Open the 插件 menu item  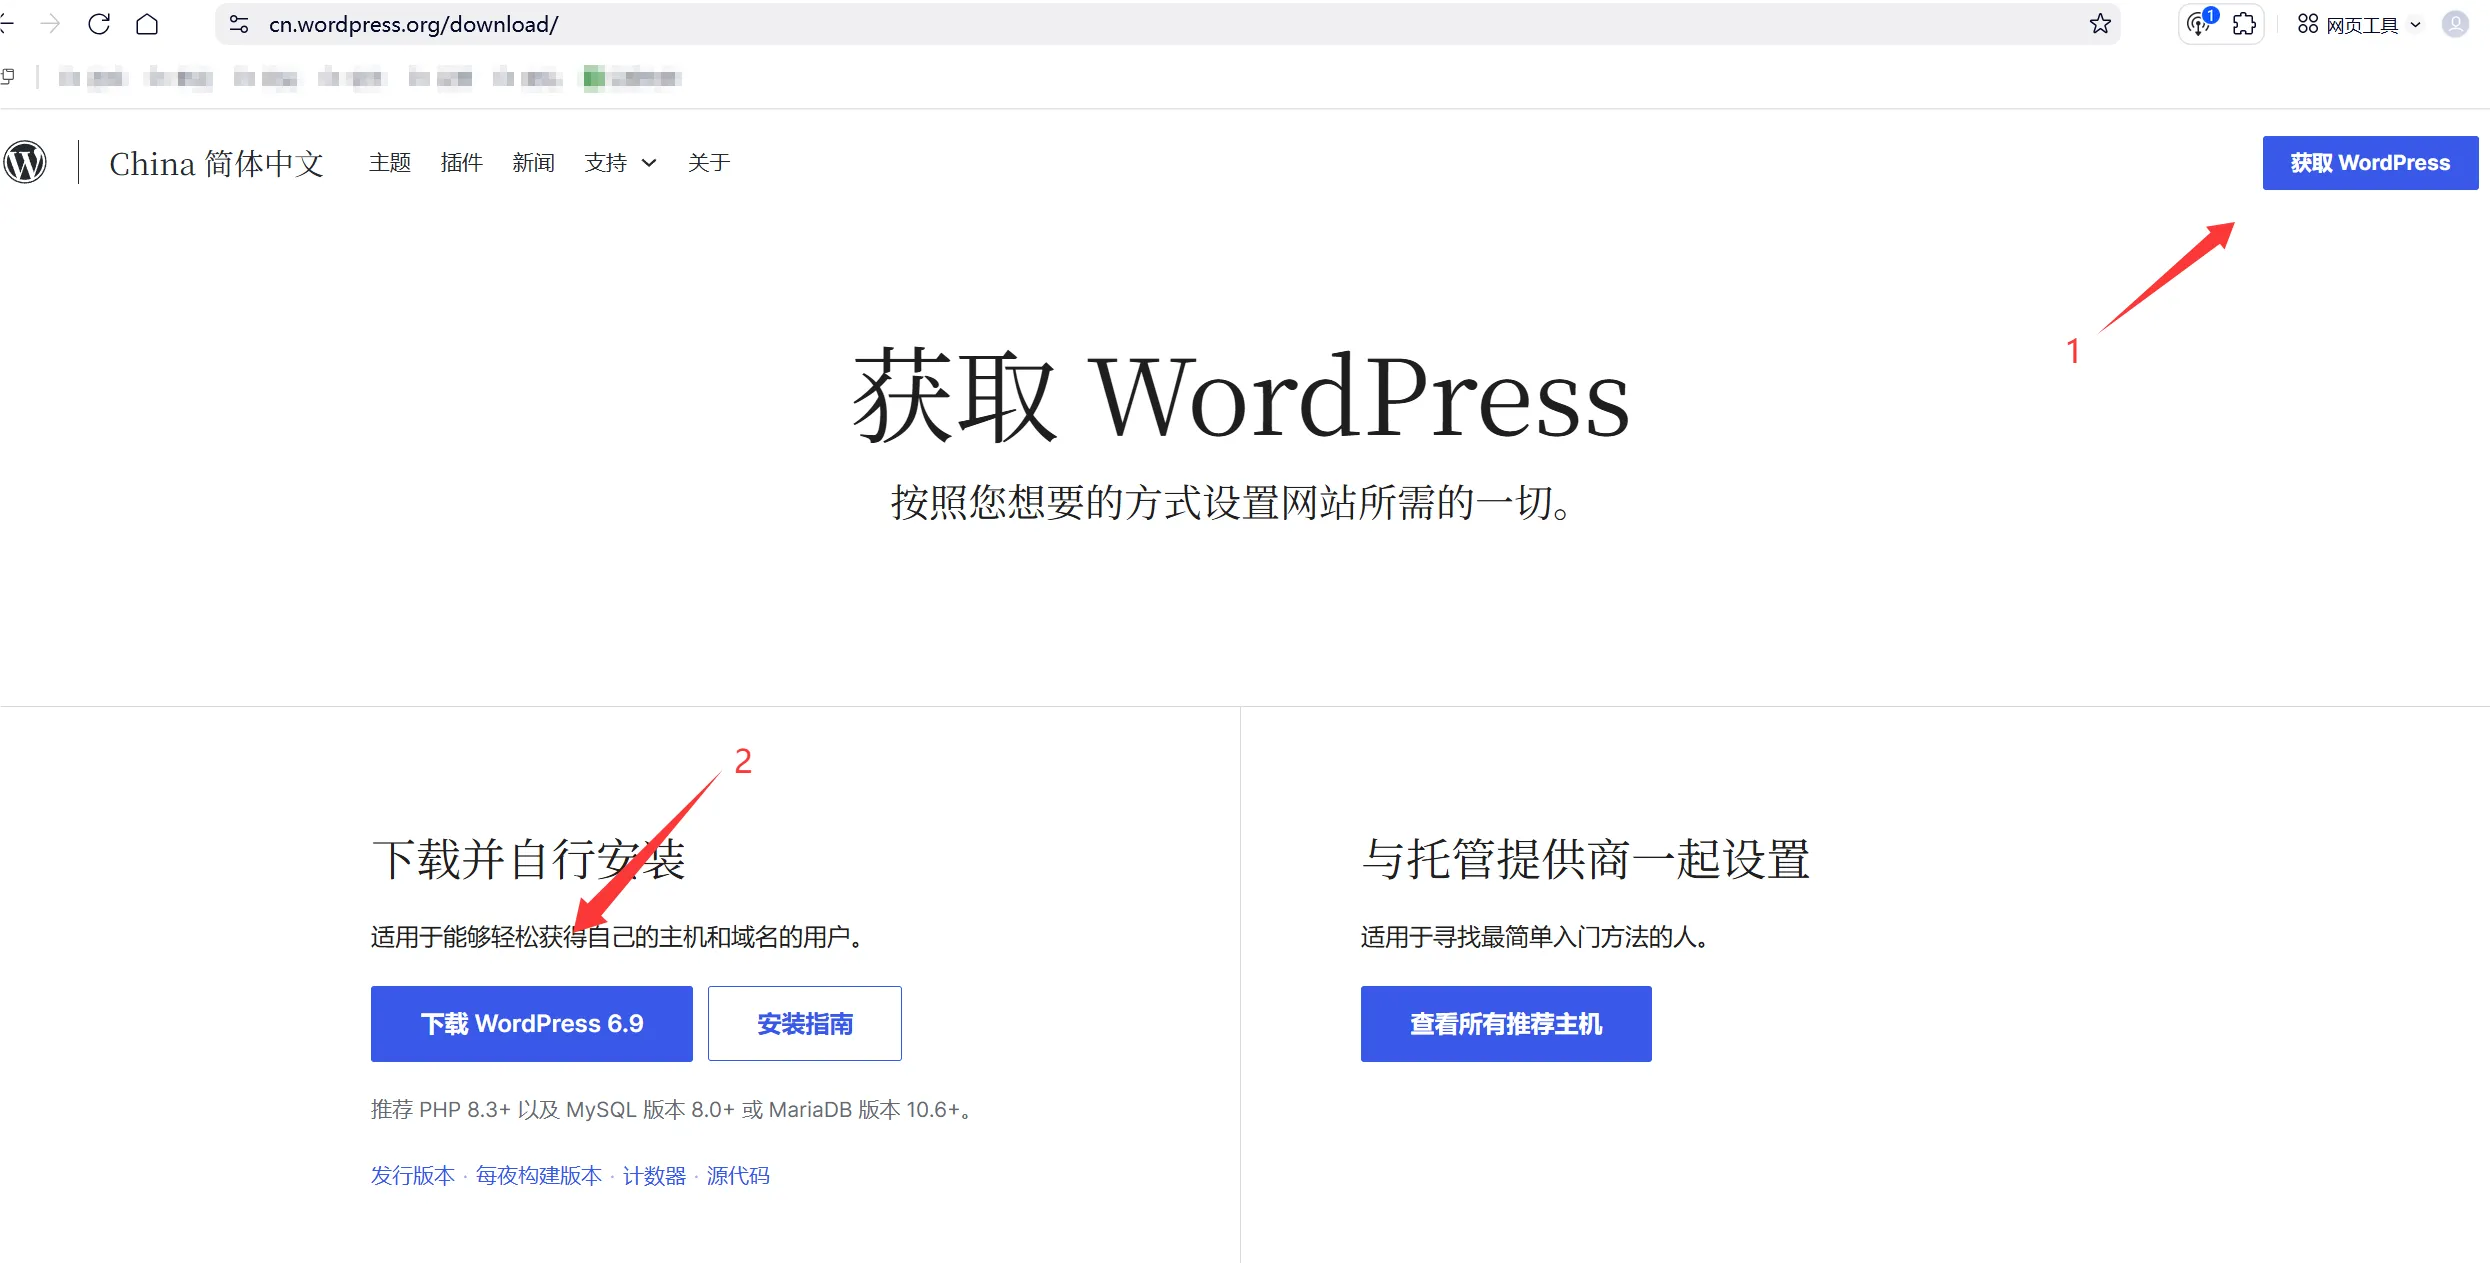461,162
